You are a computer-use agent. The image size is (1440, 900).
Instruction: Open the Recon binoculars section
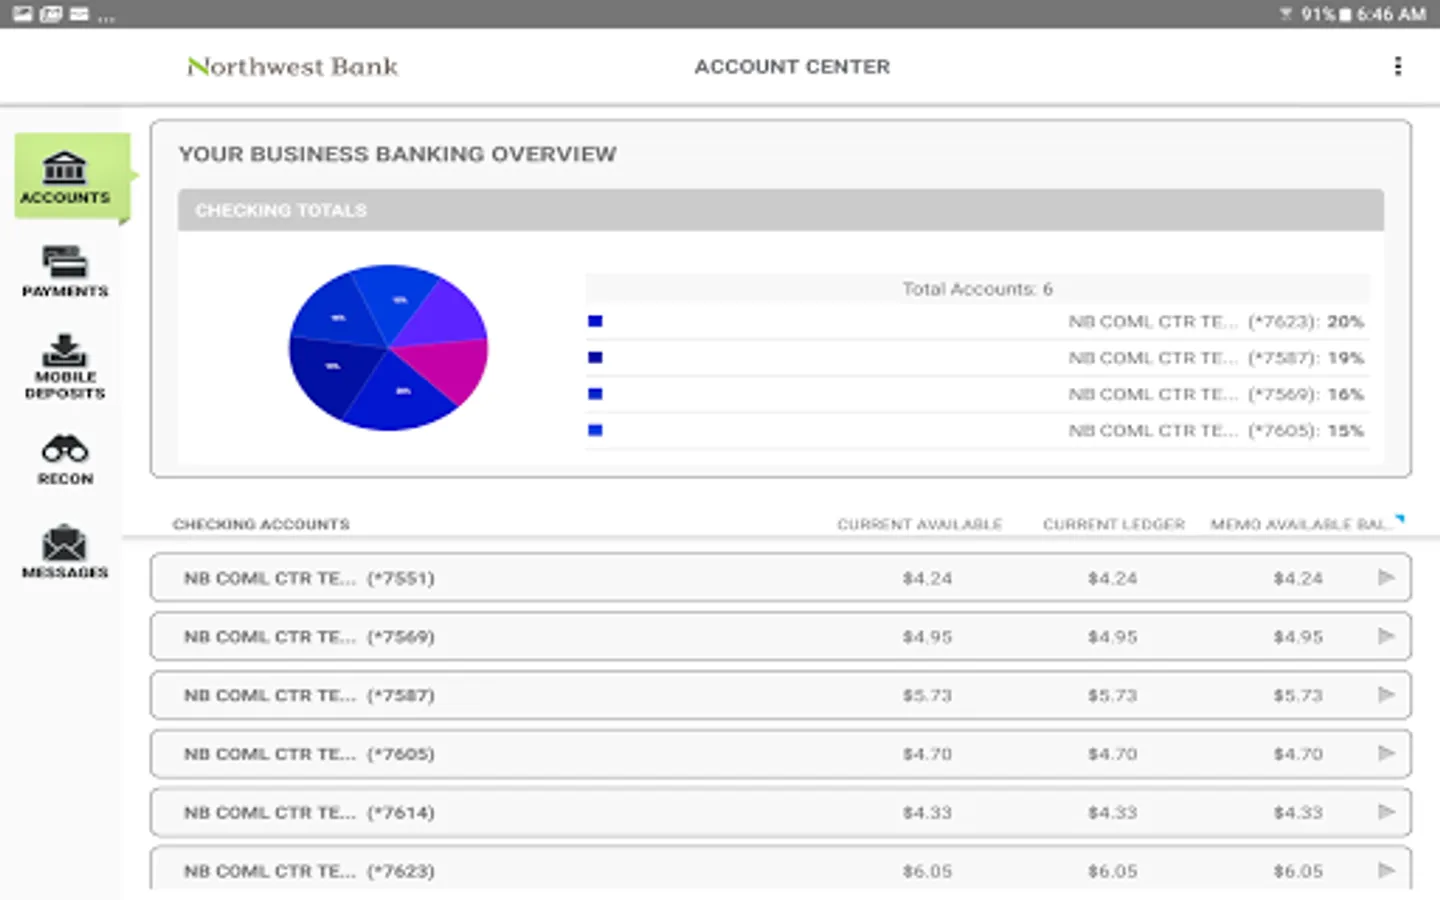(x=65, y=460)
